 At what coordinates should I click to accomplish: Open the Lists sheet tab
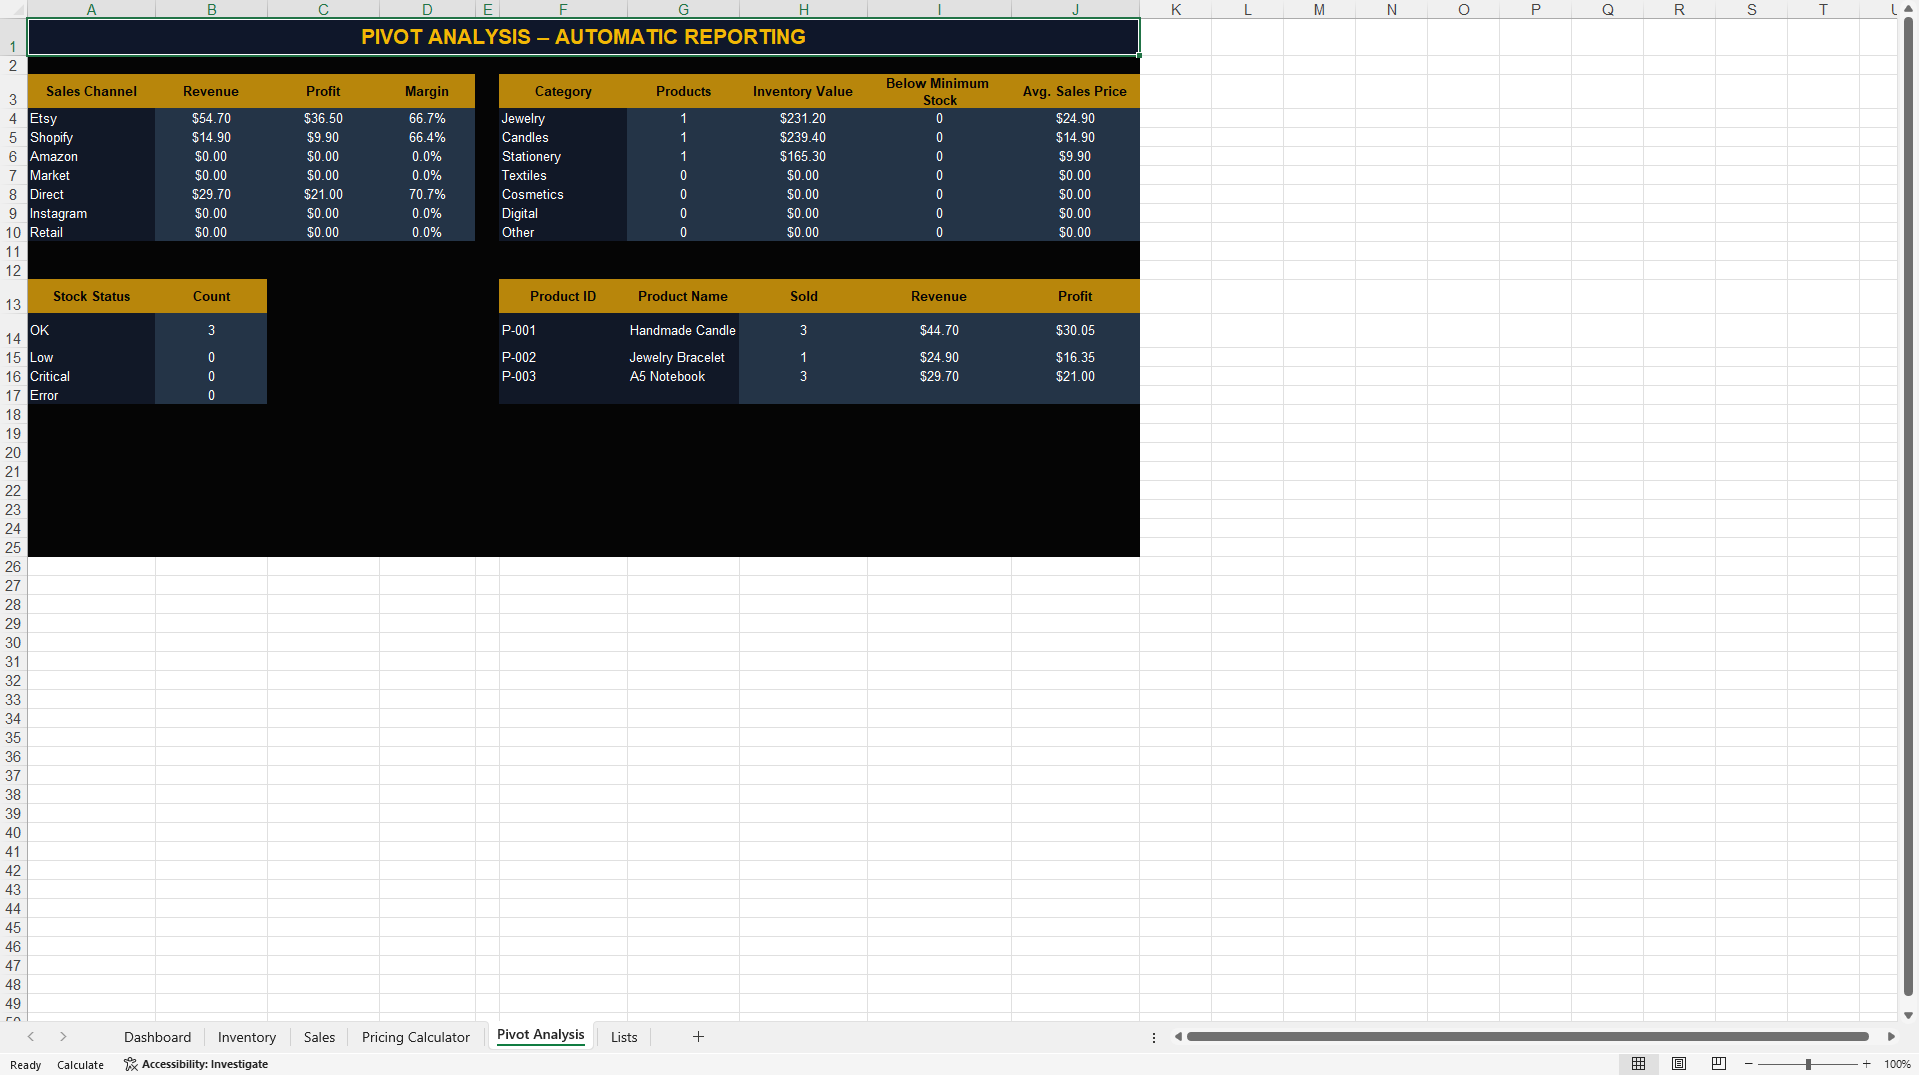(x=624, y=1037)
